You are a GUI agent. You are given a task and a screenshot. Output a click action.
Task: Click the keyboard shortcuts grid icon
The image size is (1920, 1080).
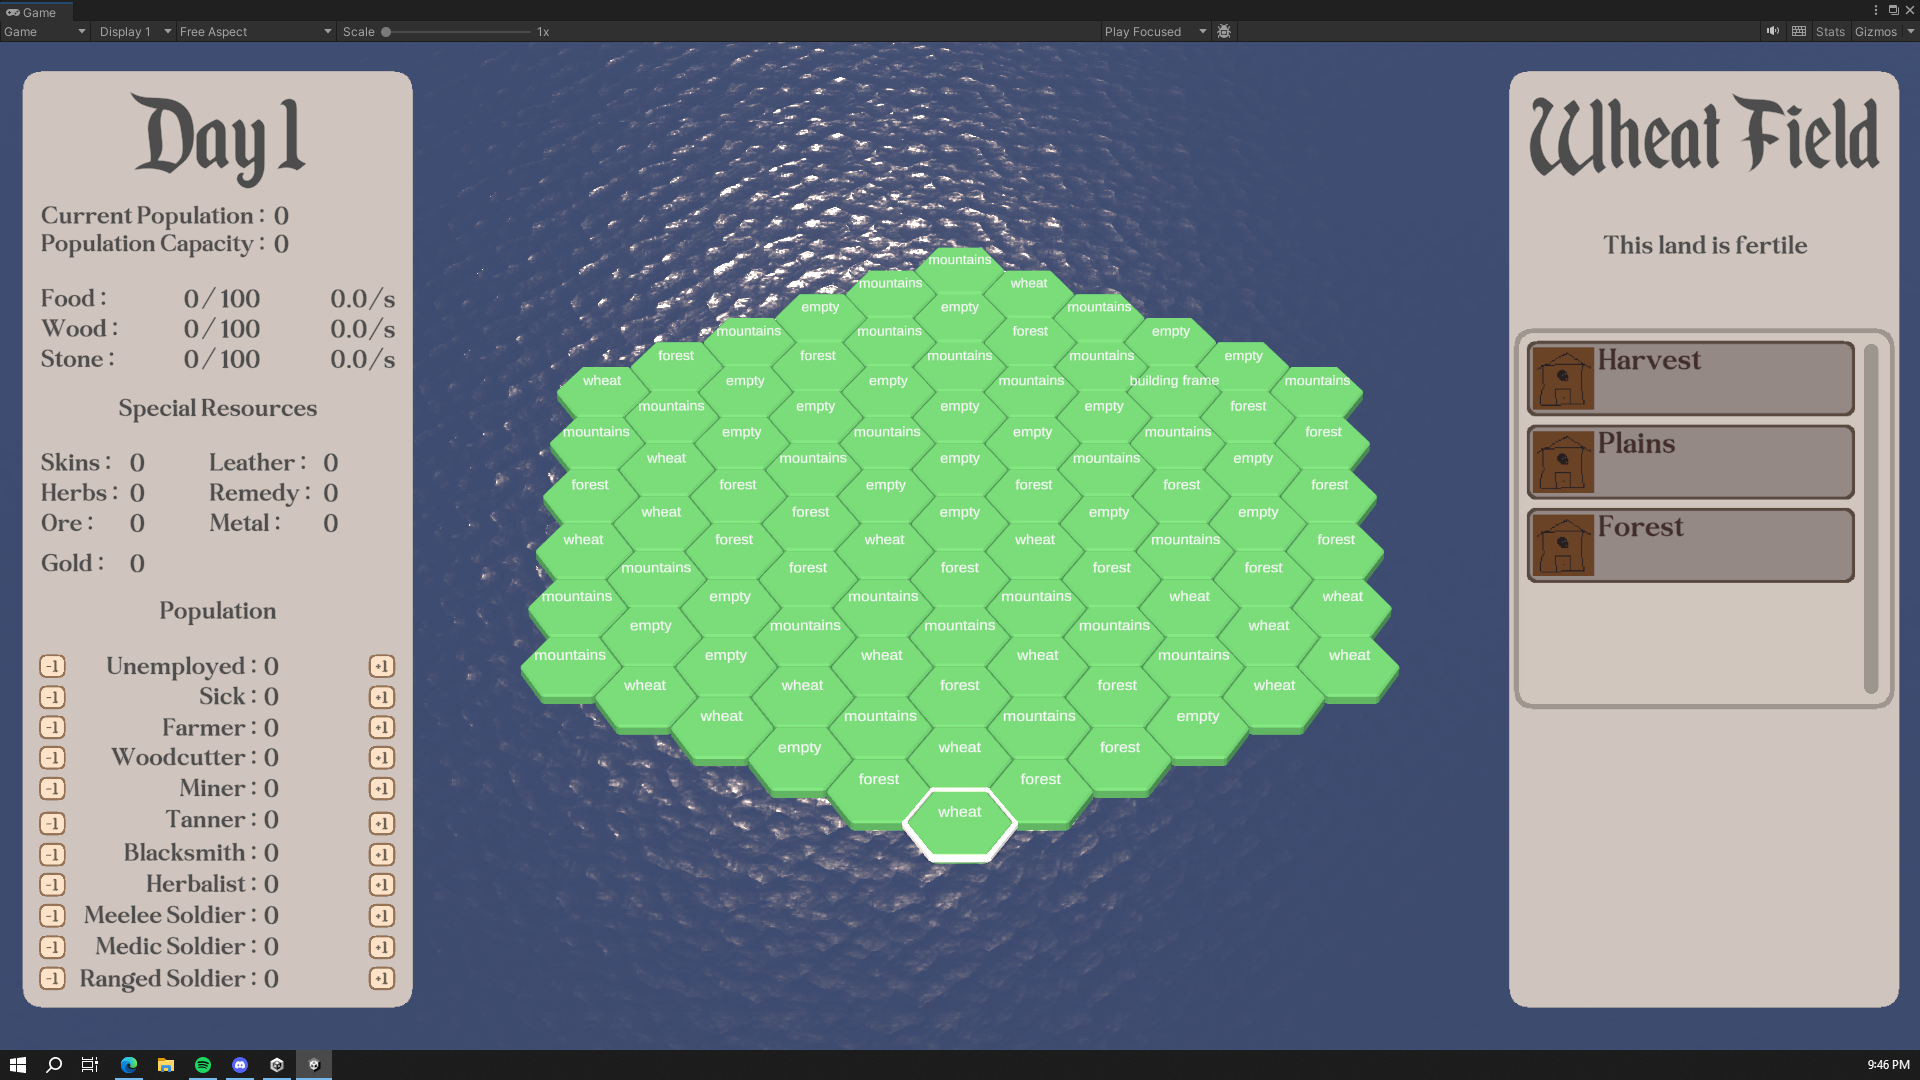1799,31
